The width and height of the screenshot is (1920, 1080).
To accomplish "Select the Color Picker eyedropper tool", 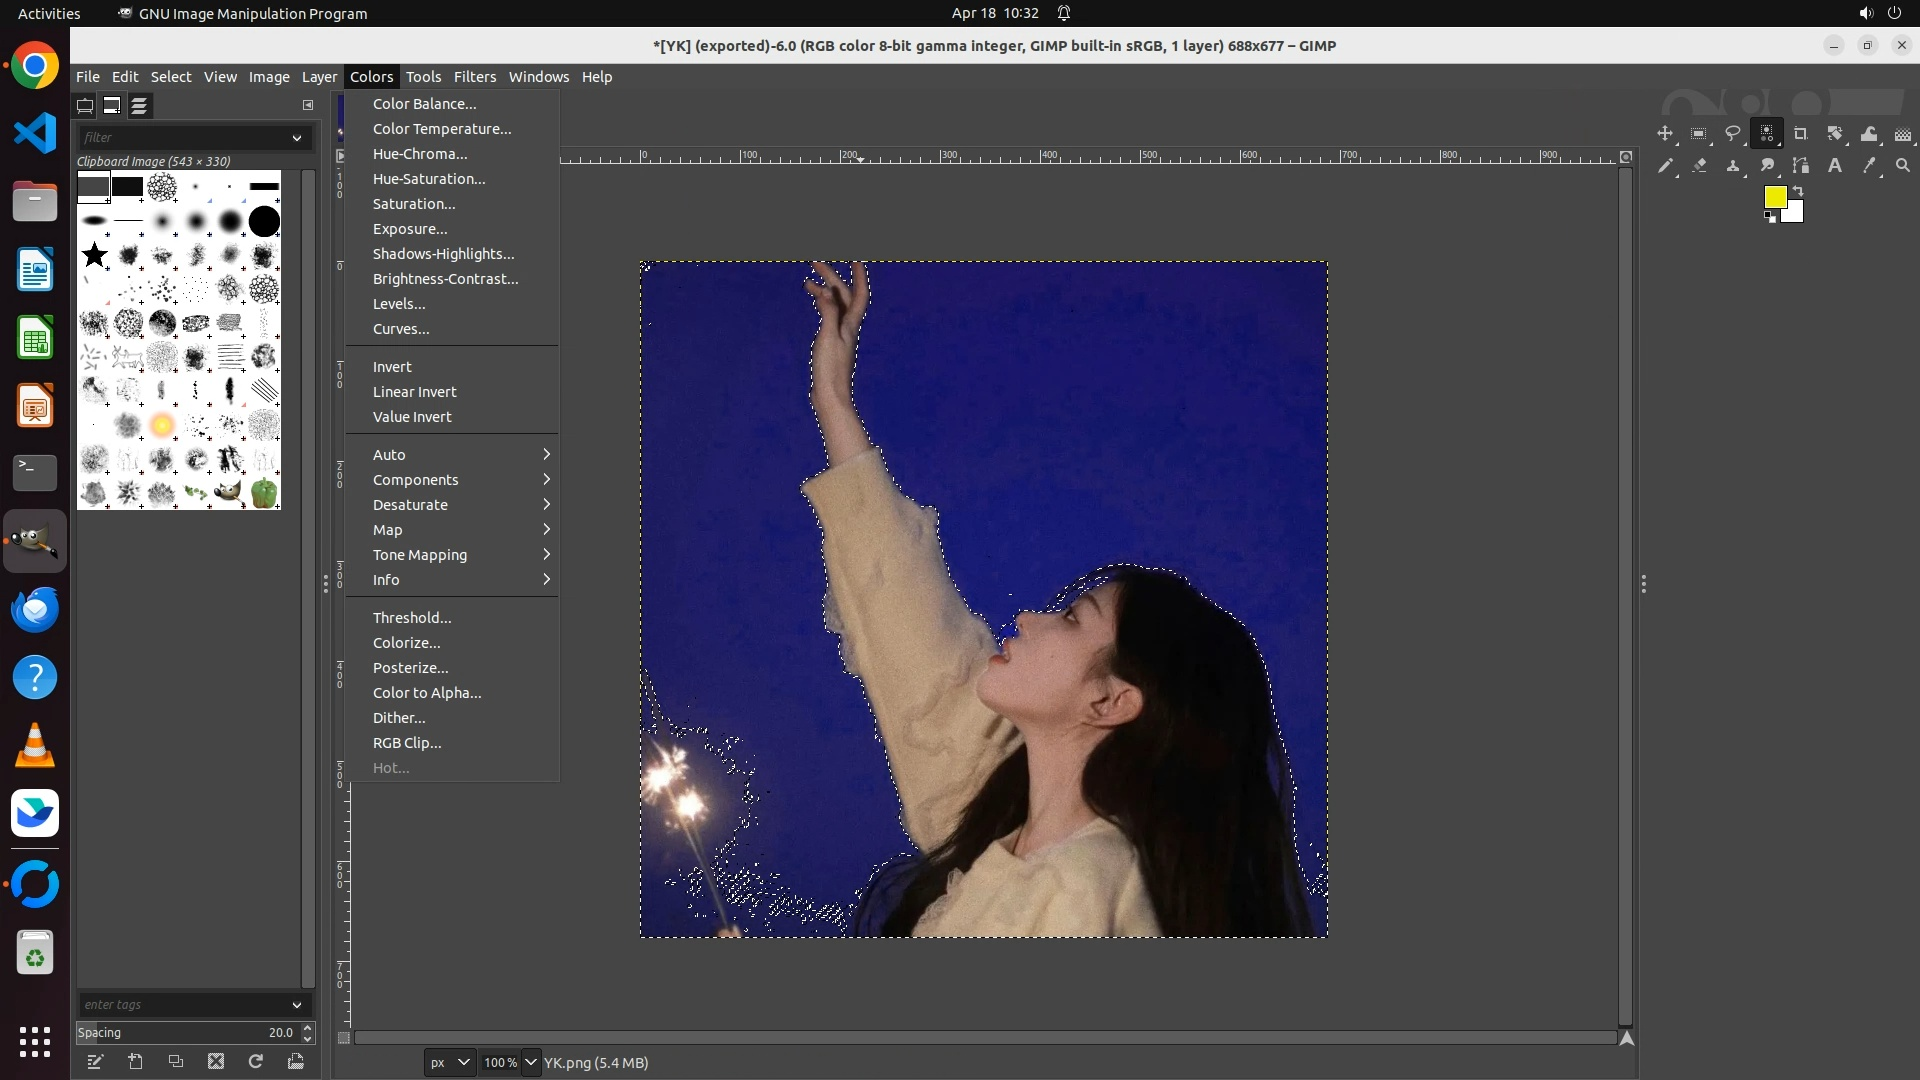I will point(1869,166).
